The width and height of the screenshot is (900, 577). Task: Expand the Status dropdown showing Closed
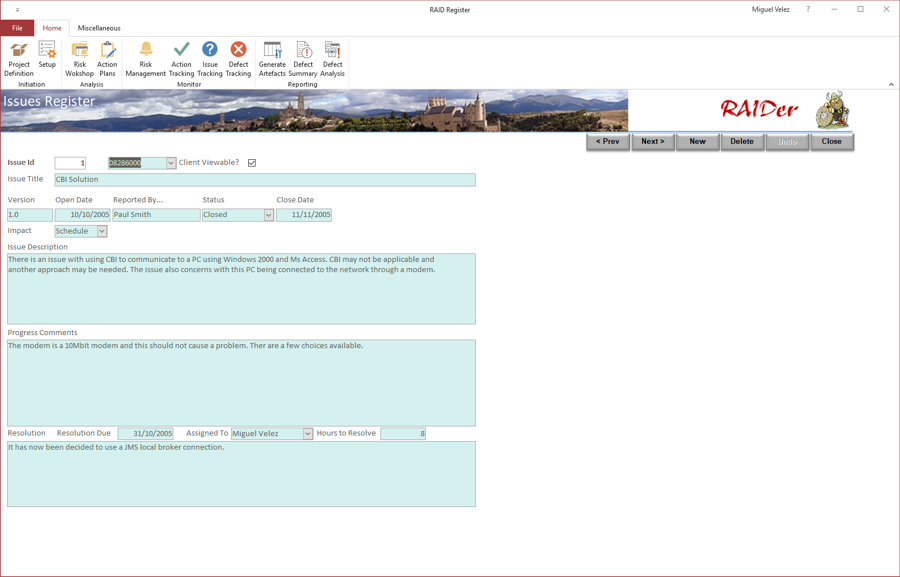click(x=269, y=215)
